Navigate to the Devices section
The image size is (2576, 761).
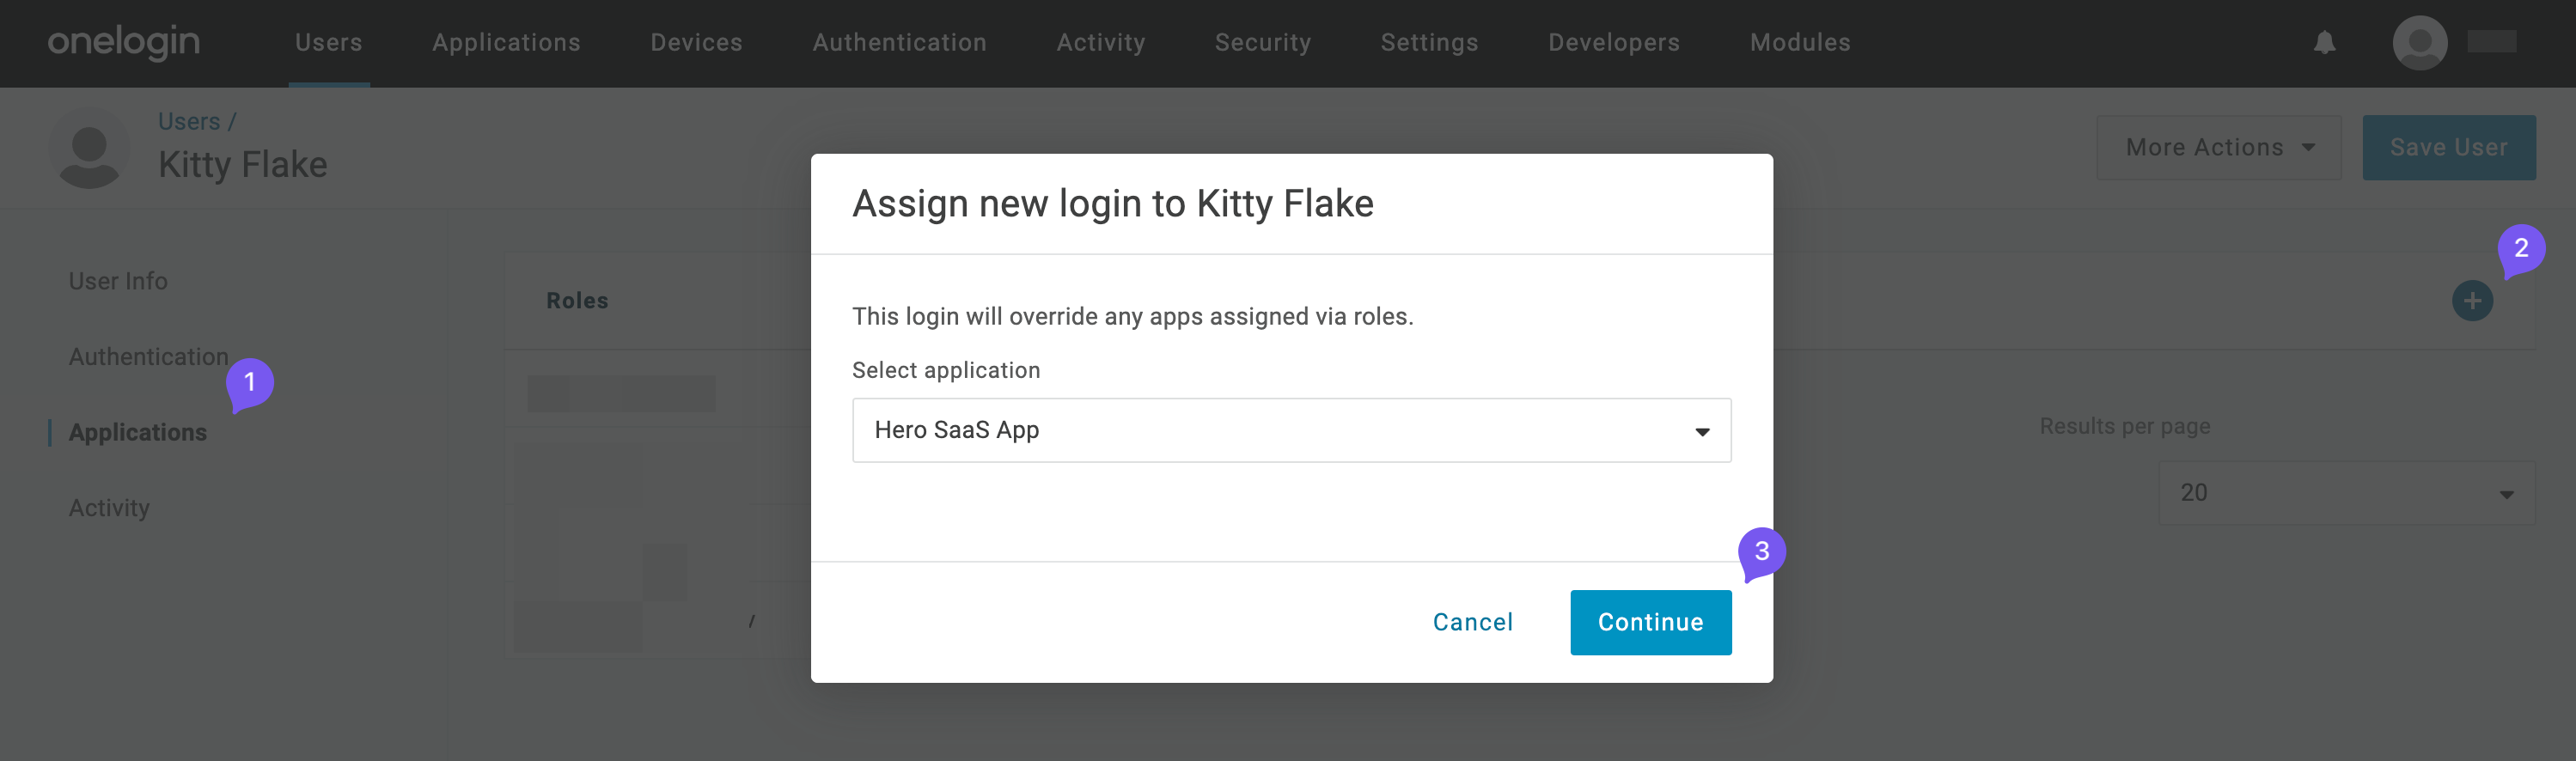(696, 42)
